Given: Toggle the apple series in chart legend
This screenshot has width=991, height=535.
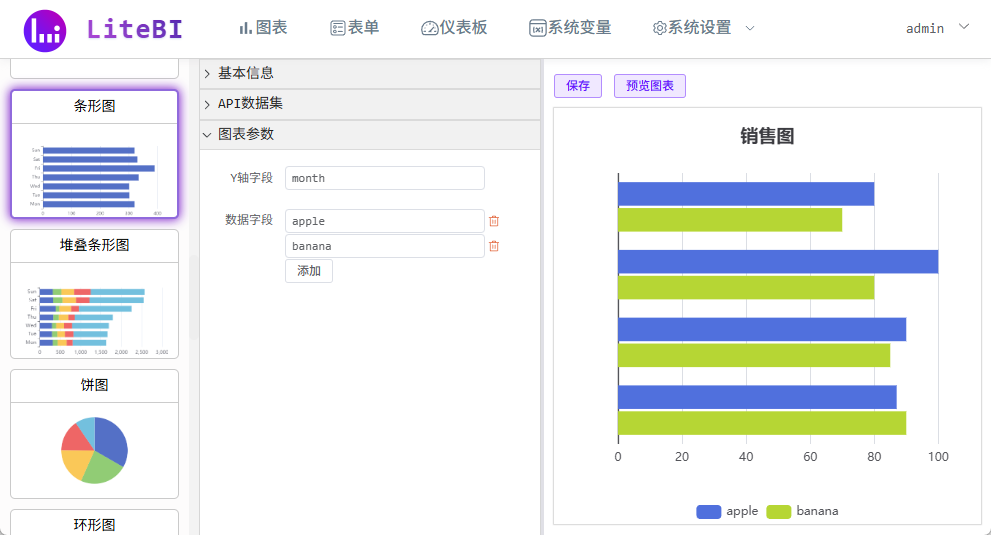Looking at the screenshot, I should 727,511.
